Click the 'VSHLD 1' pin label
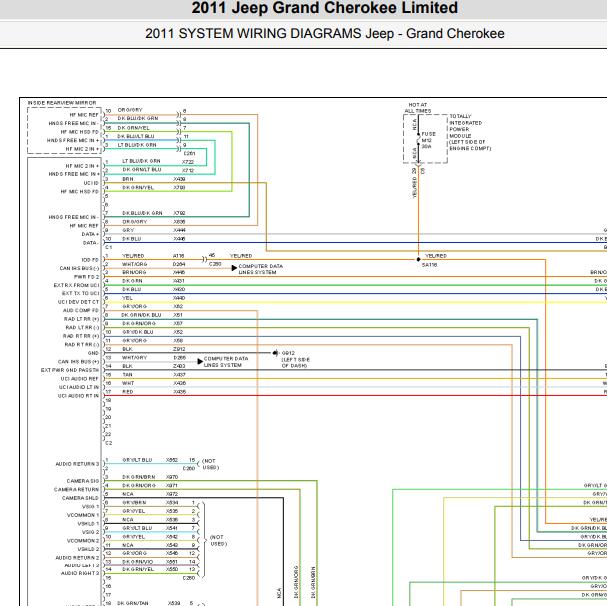607x606 pixels. 89,524
